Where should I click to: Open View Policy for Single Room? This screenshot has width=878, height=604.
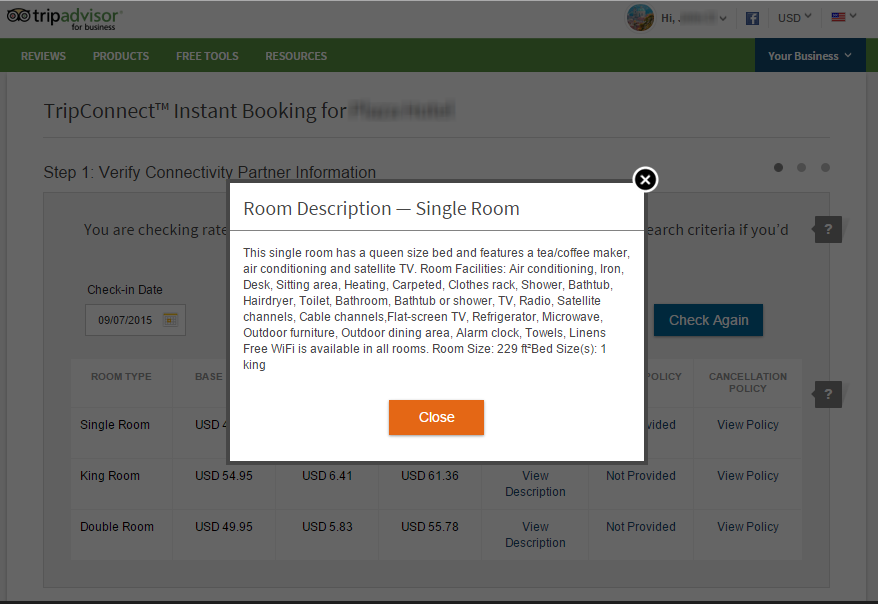pos(748,425)
